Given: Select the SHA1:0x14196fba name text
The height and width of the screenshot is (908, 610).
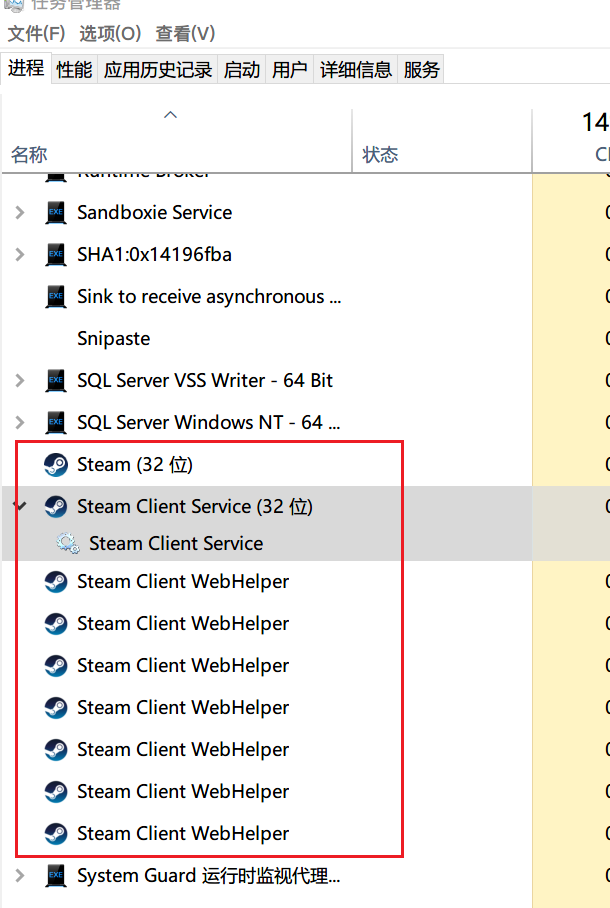Looking at the screenshot, I should click(x=155, y=254).
